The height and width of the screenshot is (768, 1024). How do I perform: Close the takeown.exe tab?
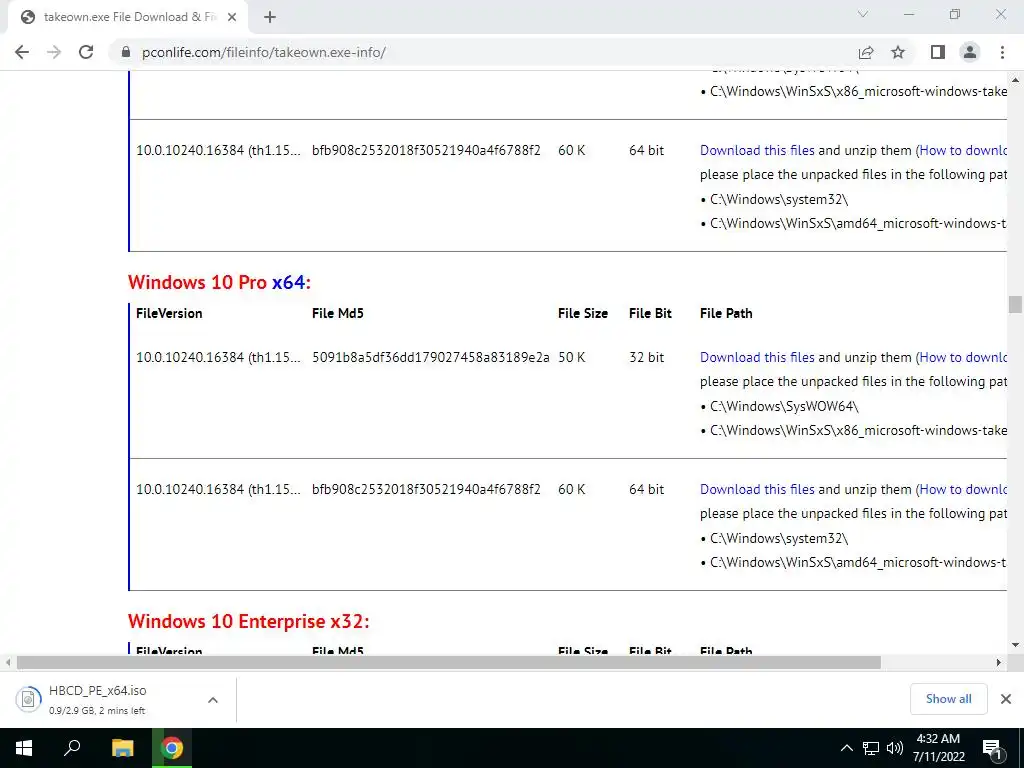click(x=232, y=18)
